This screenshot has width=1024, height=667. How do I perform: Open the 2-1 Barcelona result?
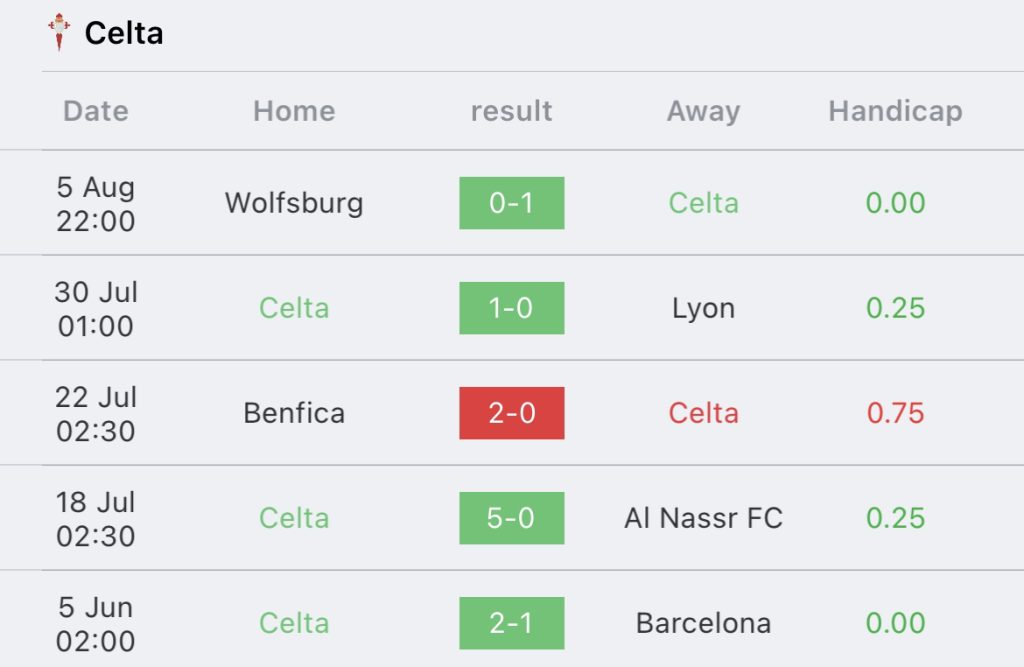pos(511,623)
